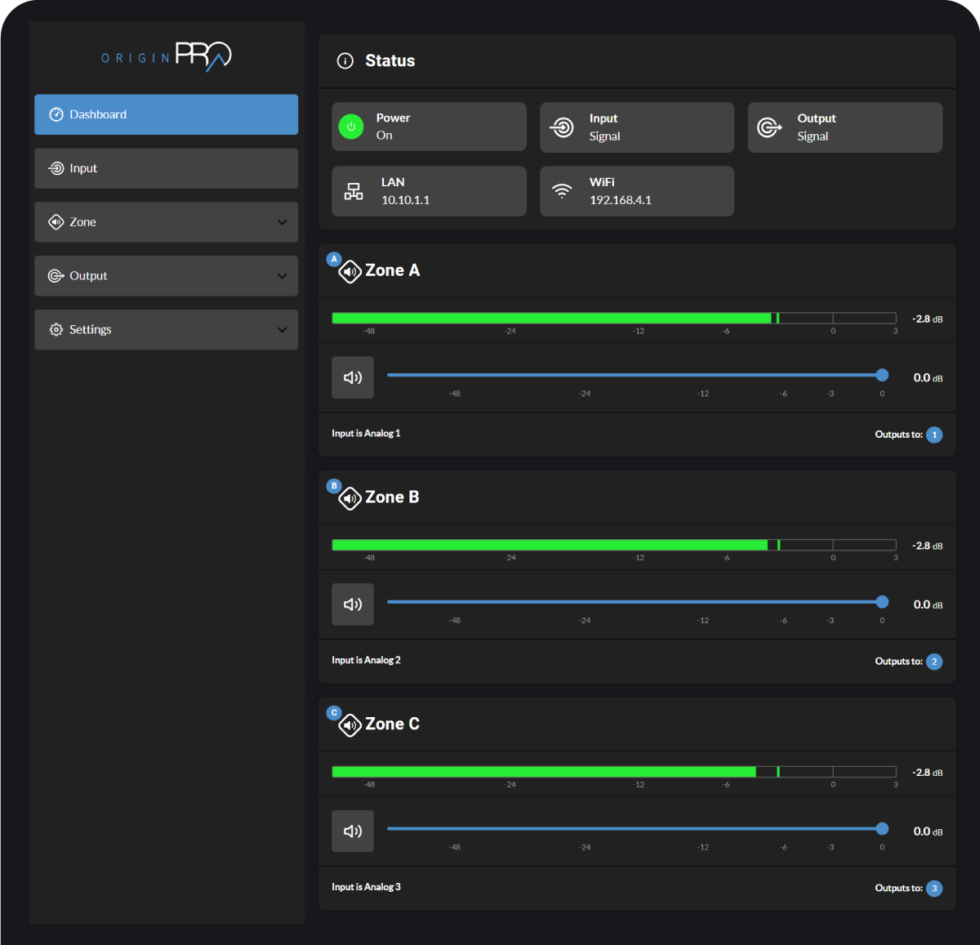The width and height of the screenshot is (980, 945).
Task: Mute Zone A output
Action: 352,377
